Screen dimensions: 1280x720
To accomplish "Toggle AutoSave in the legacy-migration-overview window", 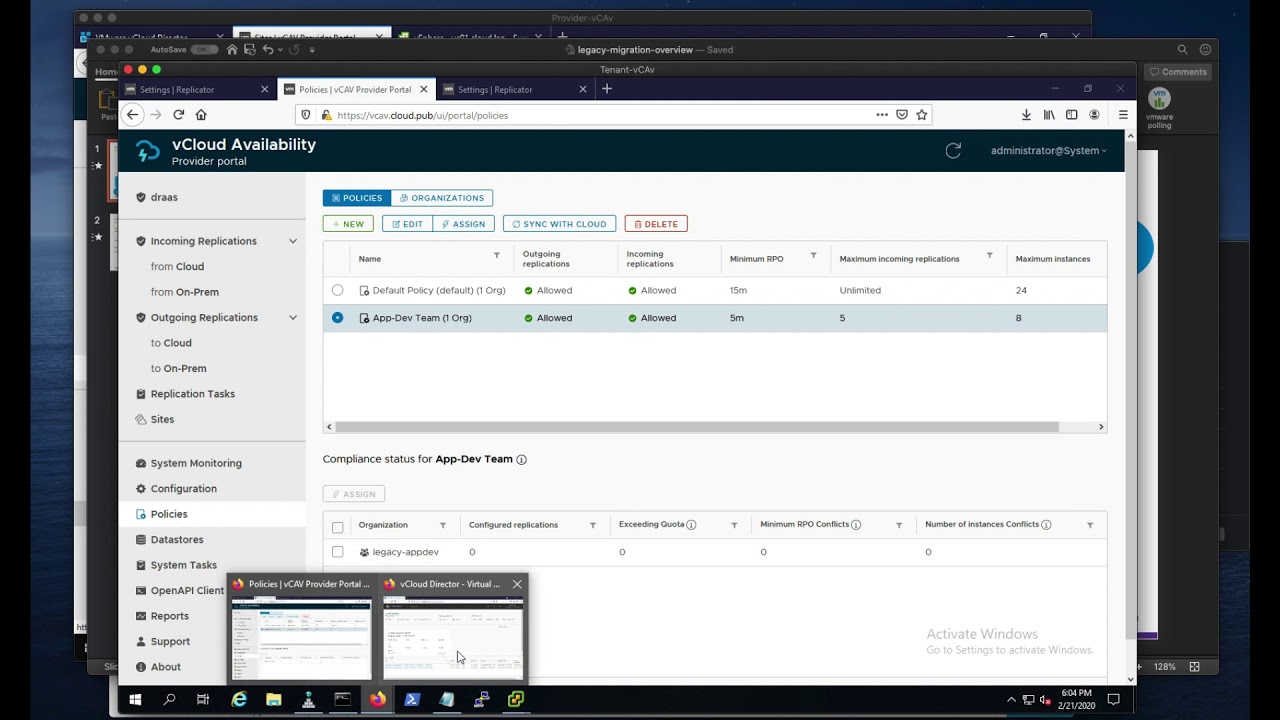I will click(204, 49).
